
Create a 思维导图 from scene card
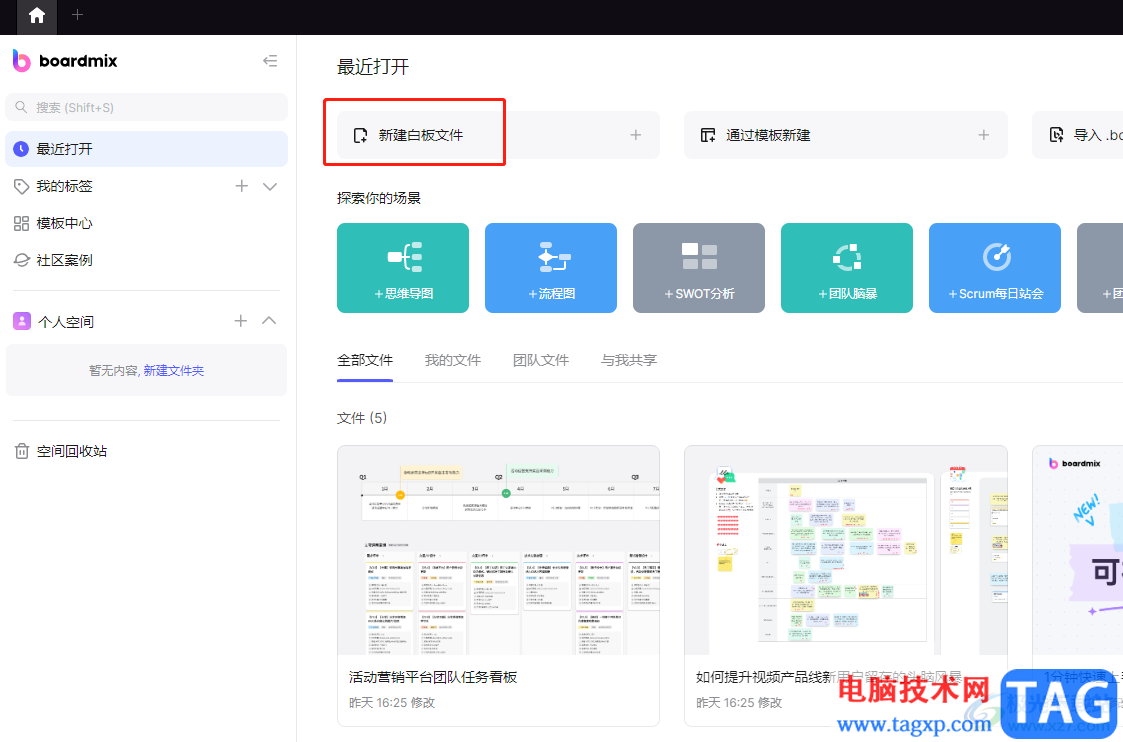(403, 268)
